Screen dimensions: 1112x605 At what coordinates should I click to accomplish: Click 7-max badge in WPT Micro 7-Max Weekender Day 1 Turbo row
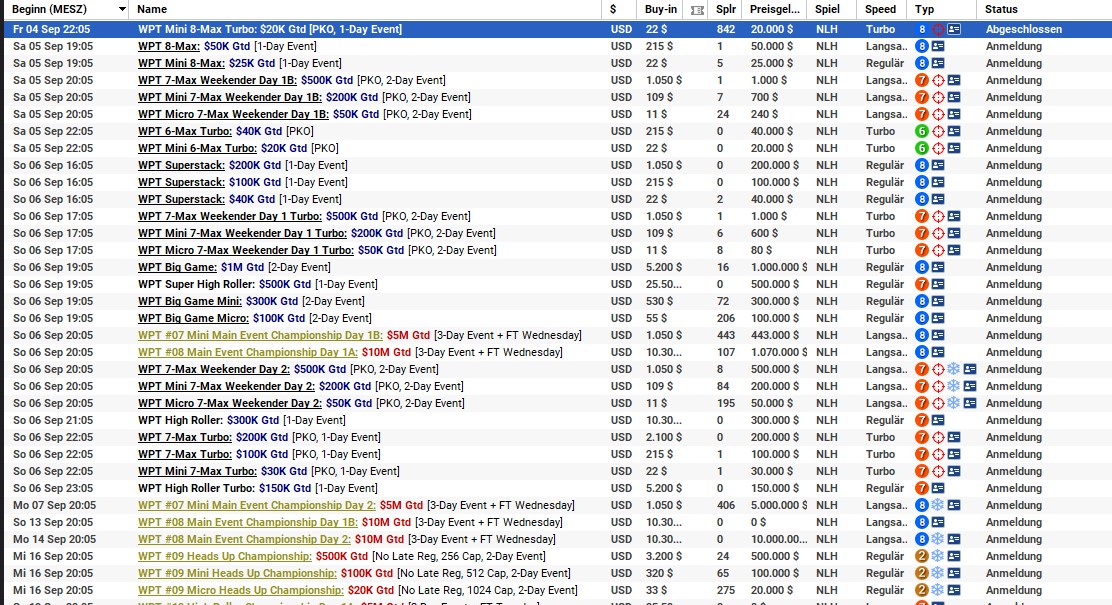(x=922, y=250)
